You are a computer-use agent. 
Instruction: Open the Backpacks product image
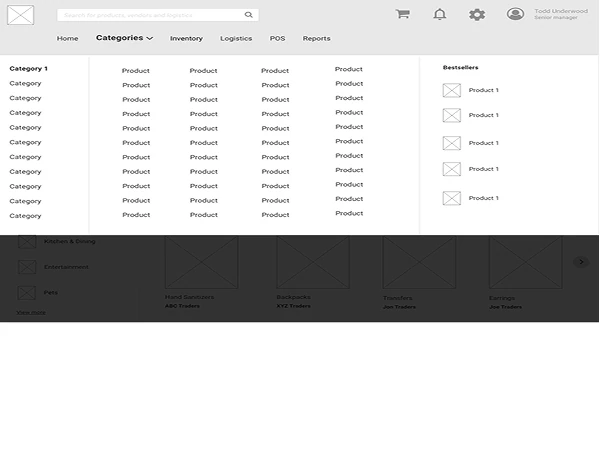point(313,262)
